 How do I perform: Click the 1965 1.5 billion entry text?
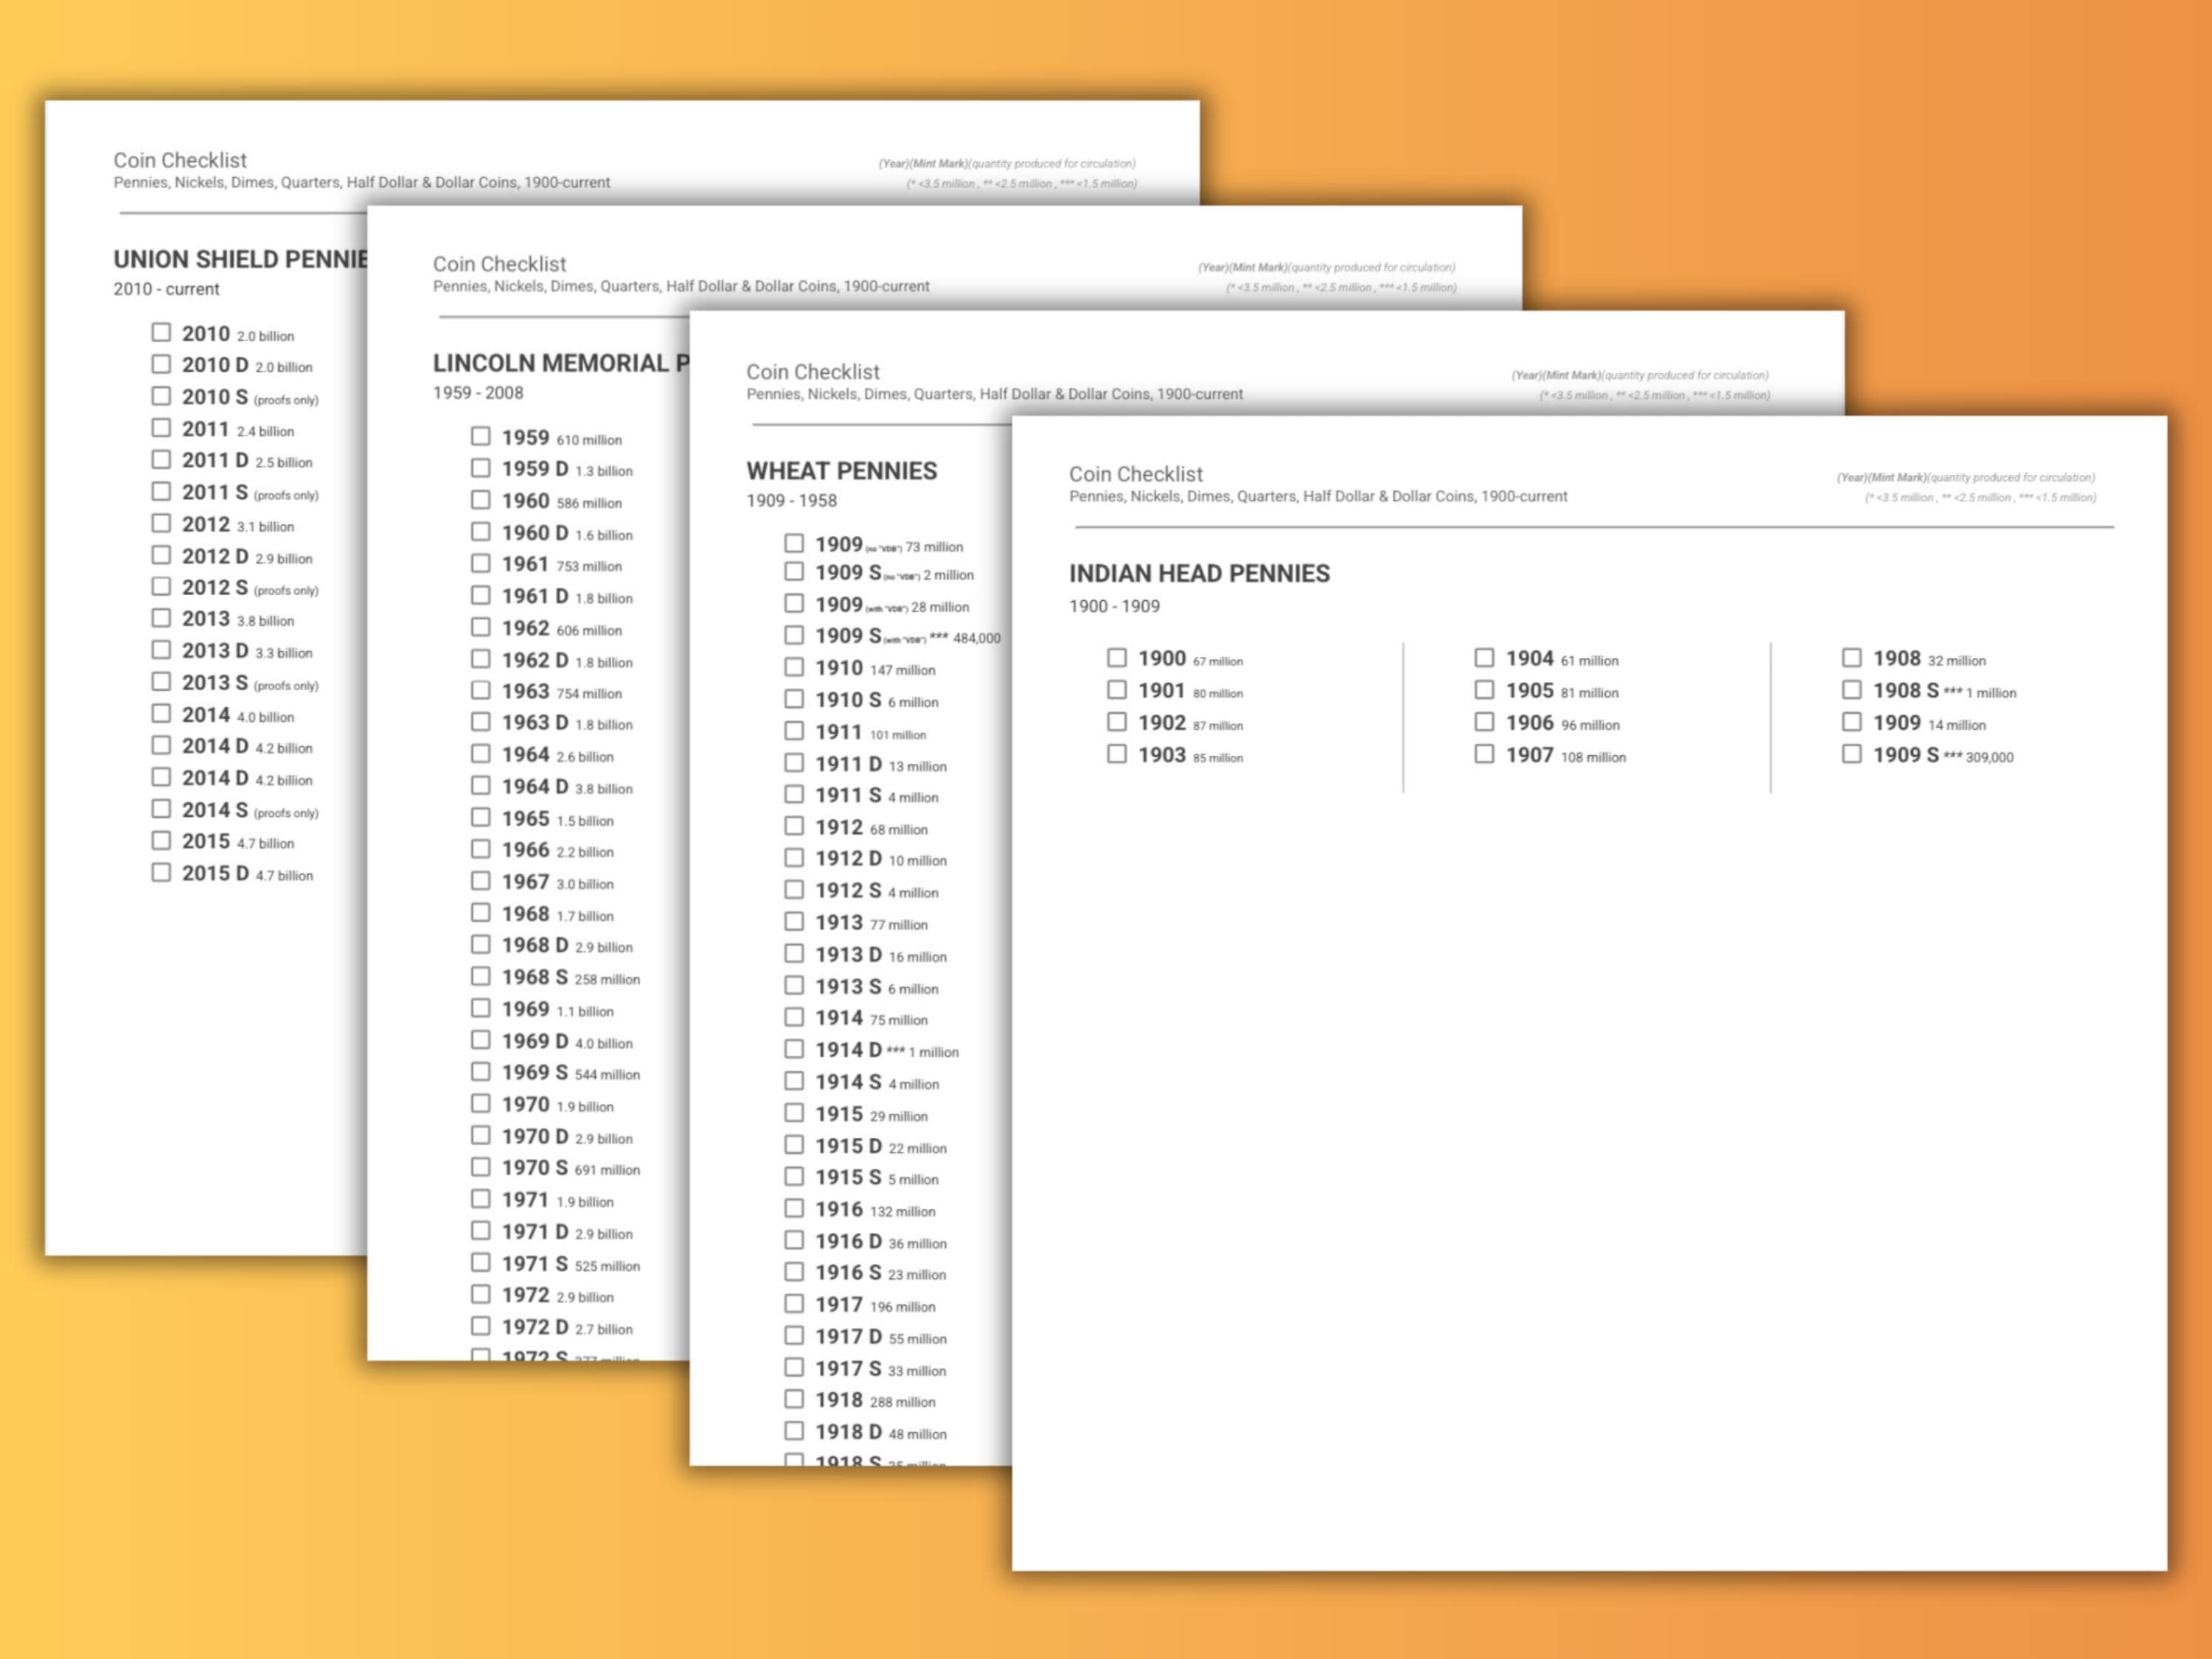(x=557, y=819)
